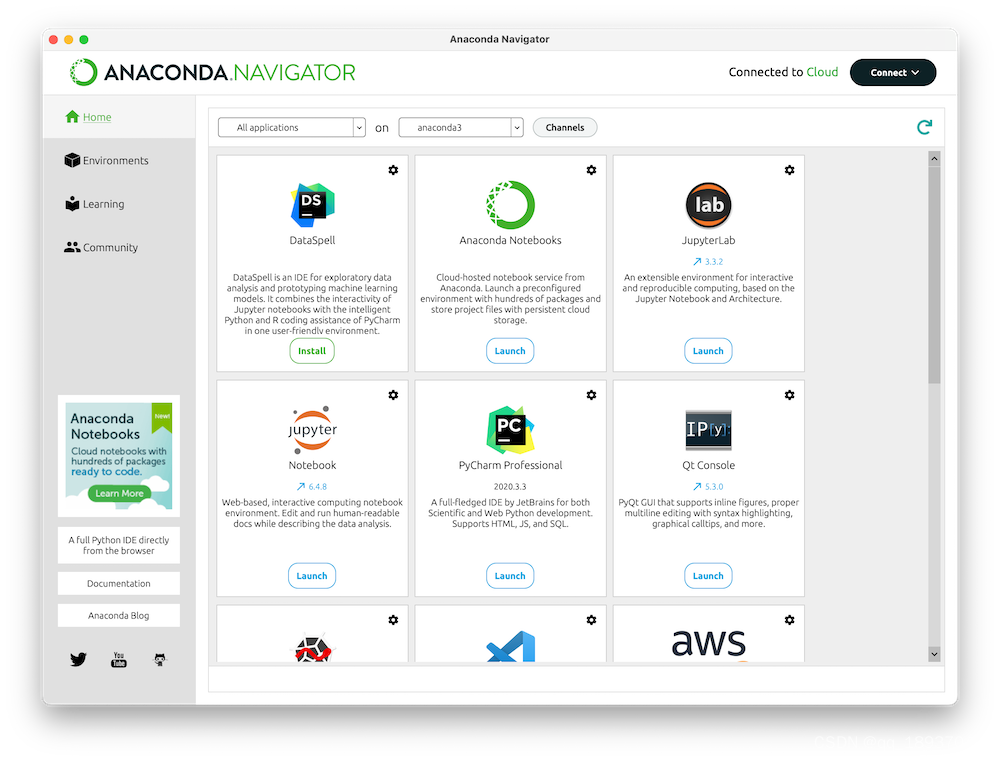Open settings gear on bottom-left partially visible tile
Screen dimensions: 1000x761
point(393,620)
